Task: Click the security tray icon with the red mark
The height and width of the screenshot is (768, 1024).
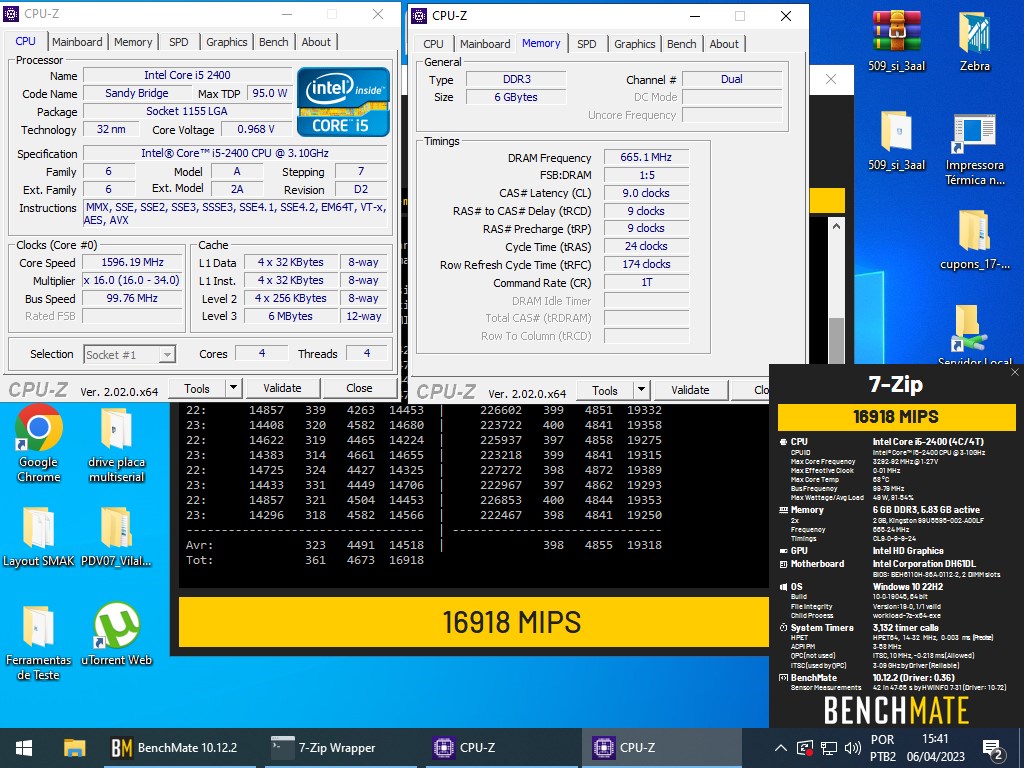Action: (x=805, y=748)
